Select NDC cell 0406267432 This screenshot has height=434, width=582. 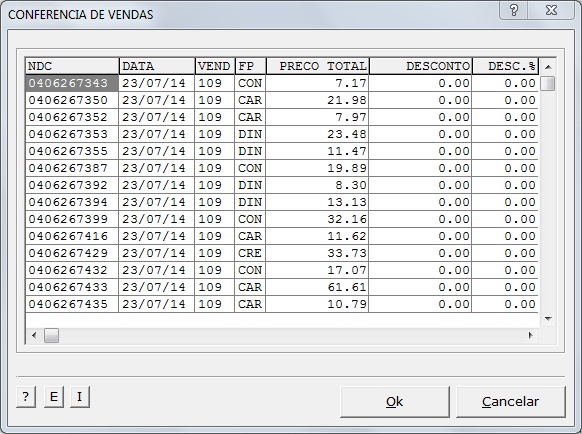[x=72, y=270]
